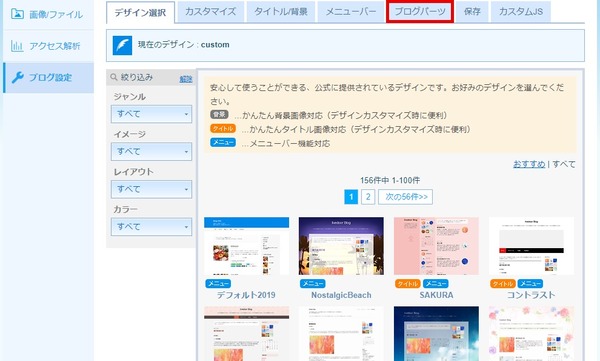Click the すべて sort link
600x361 pixels.
point(564,164)
